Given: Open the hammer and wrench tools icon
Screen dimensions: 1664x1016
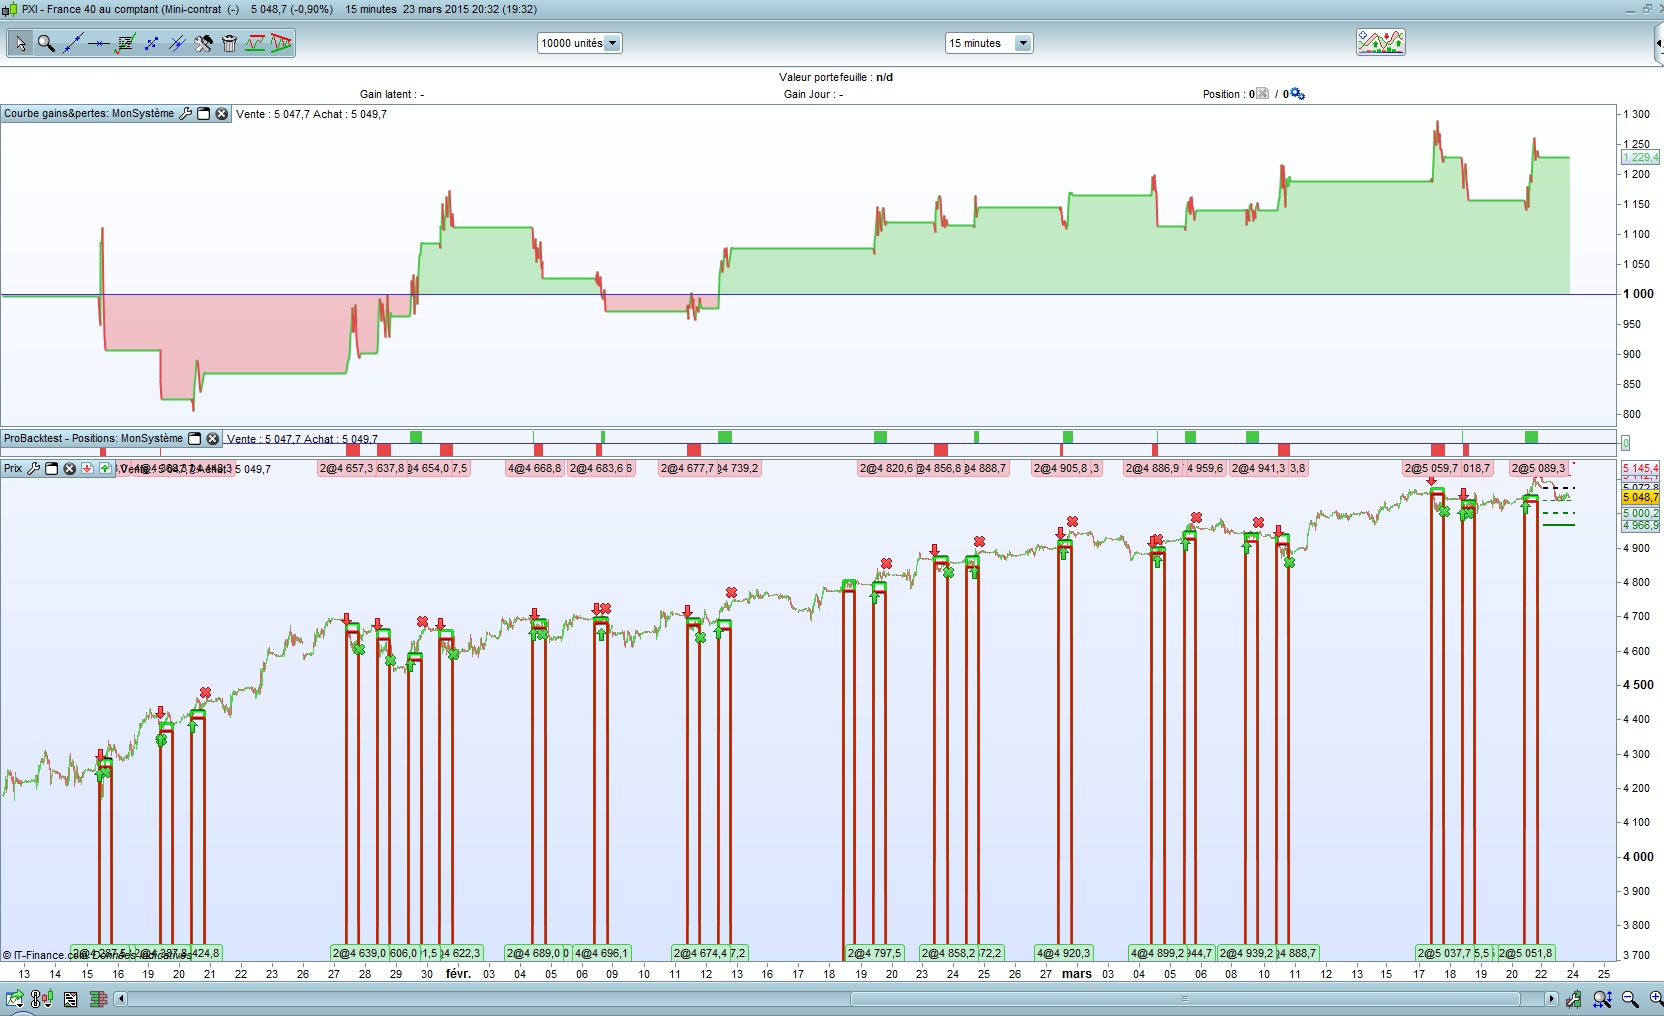Looking at the screenshot, I should tap(203, 43).
